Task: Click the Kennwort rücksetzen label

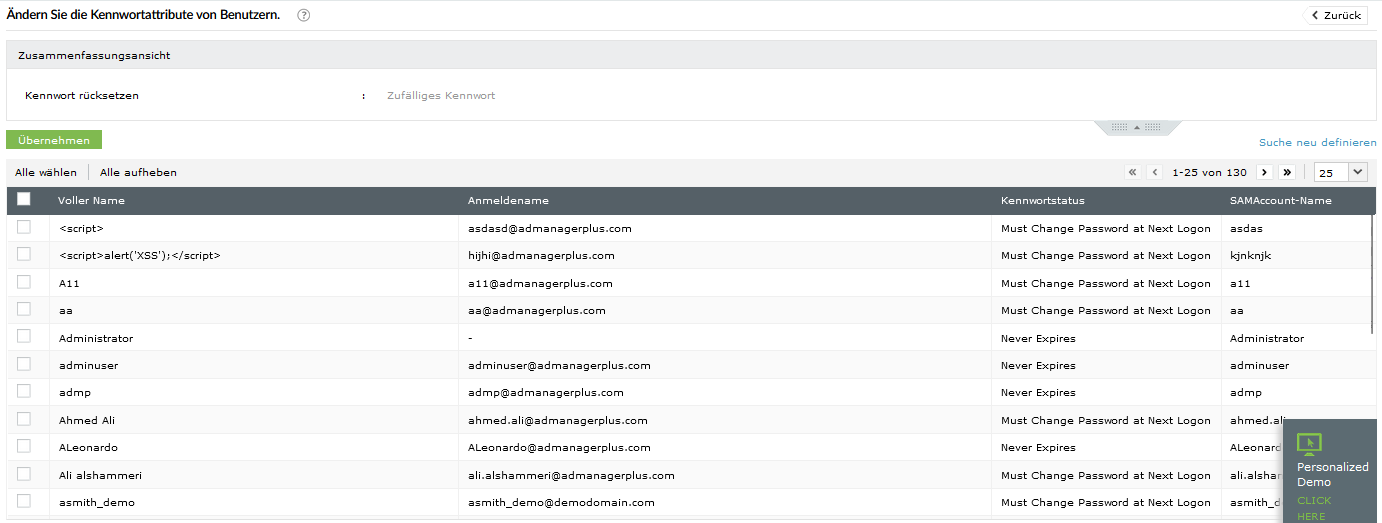Action: 82,96
